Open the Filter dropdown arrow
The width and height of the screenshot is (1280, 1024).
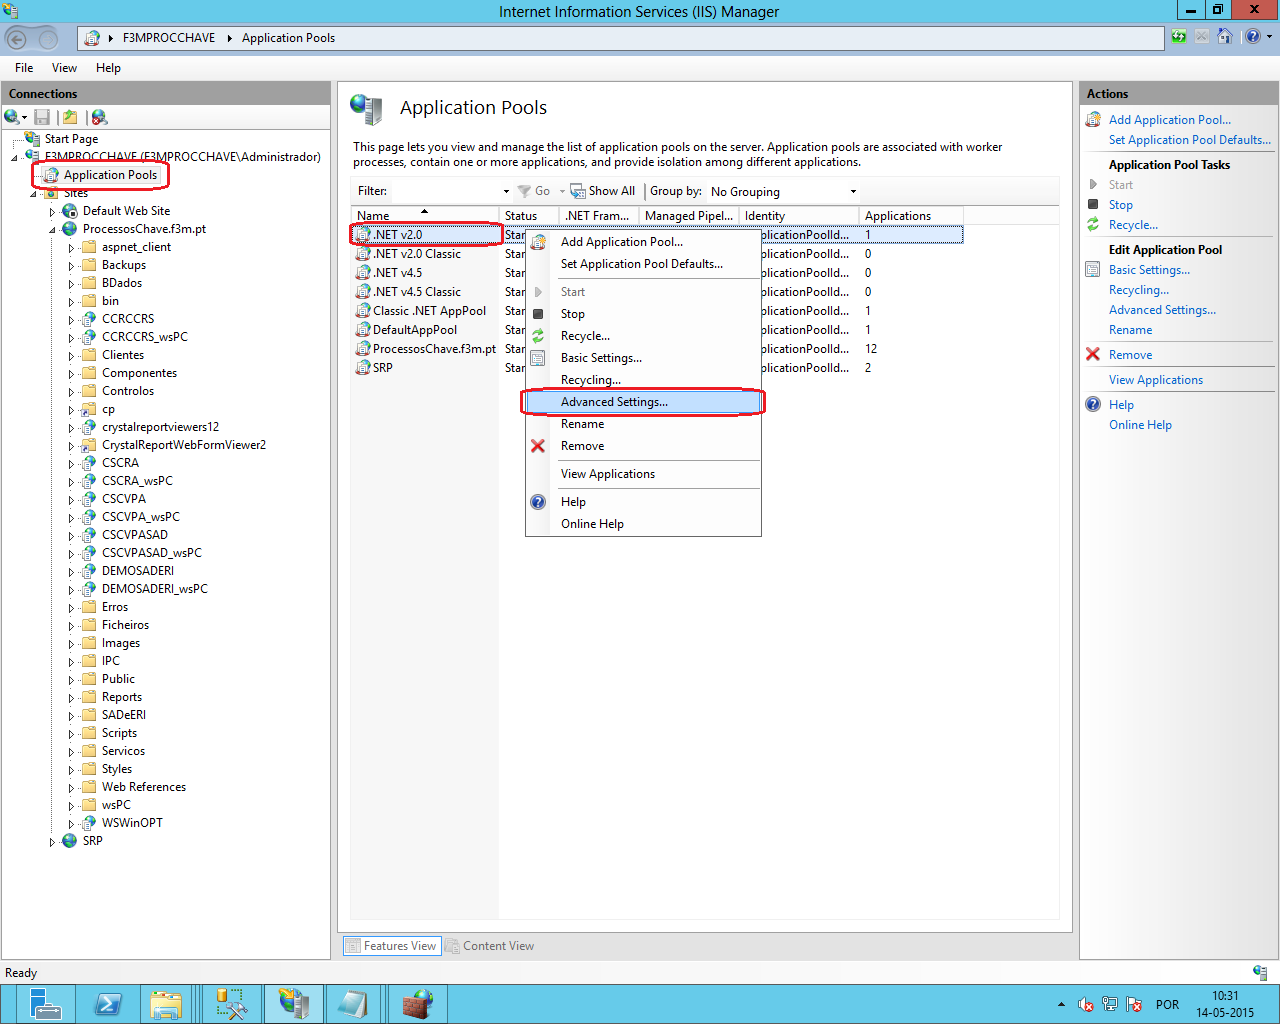(x=506, y=191)
